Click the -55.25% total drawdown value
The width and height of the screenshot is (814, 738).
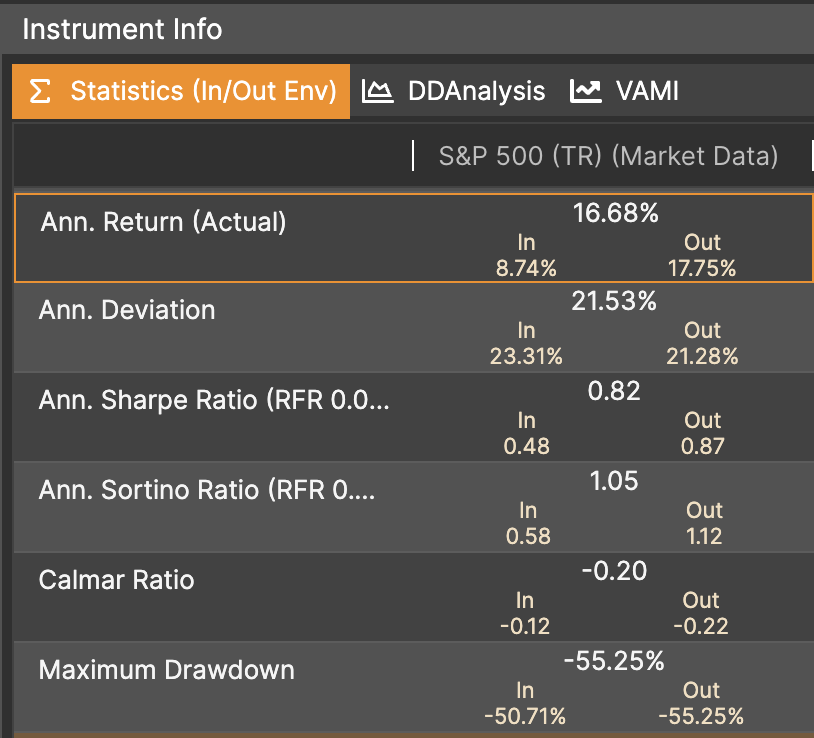tap(614, 661)
